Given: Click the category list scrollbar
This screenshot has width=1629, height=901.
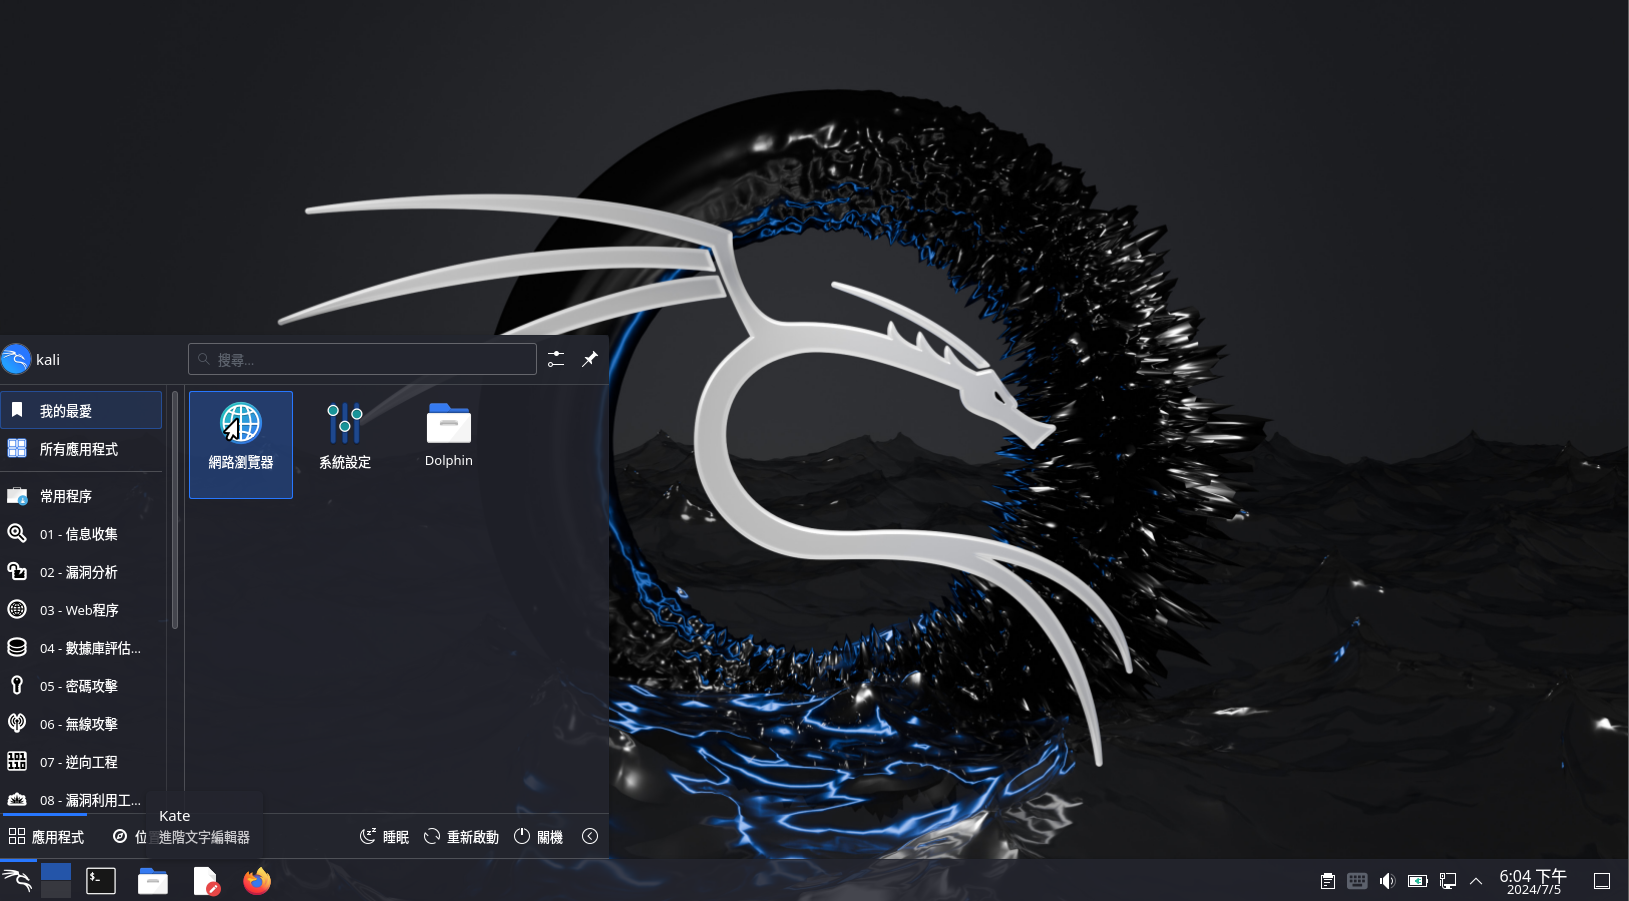Looking at the screenshot, I should coord(175,510).
